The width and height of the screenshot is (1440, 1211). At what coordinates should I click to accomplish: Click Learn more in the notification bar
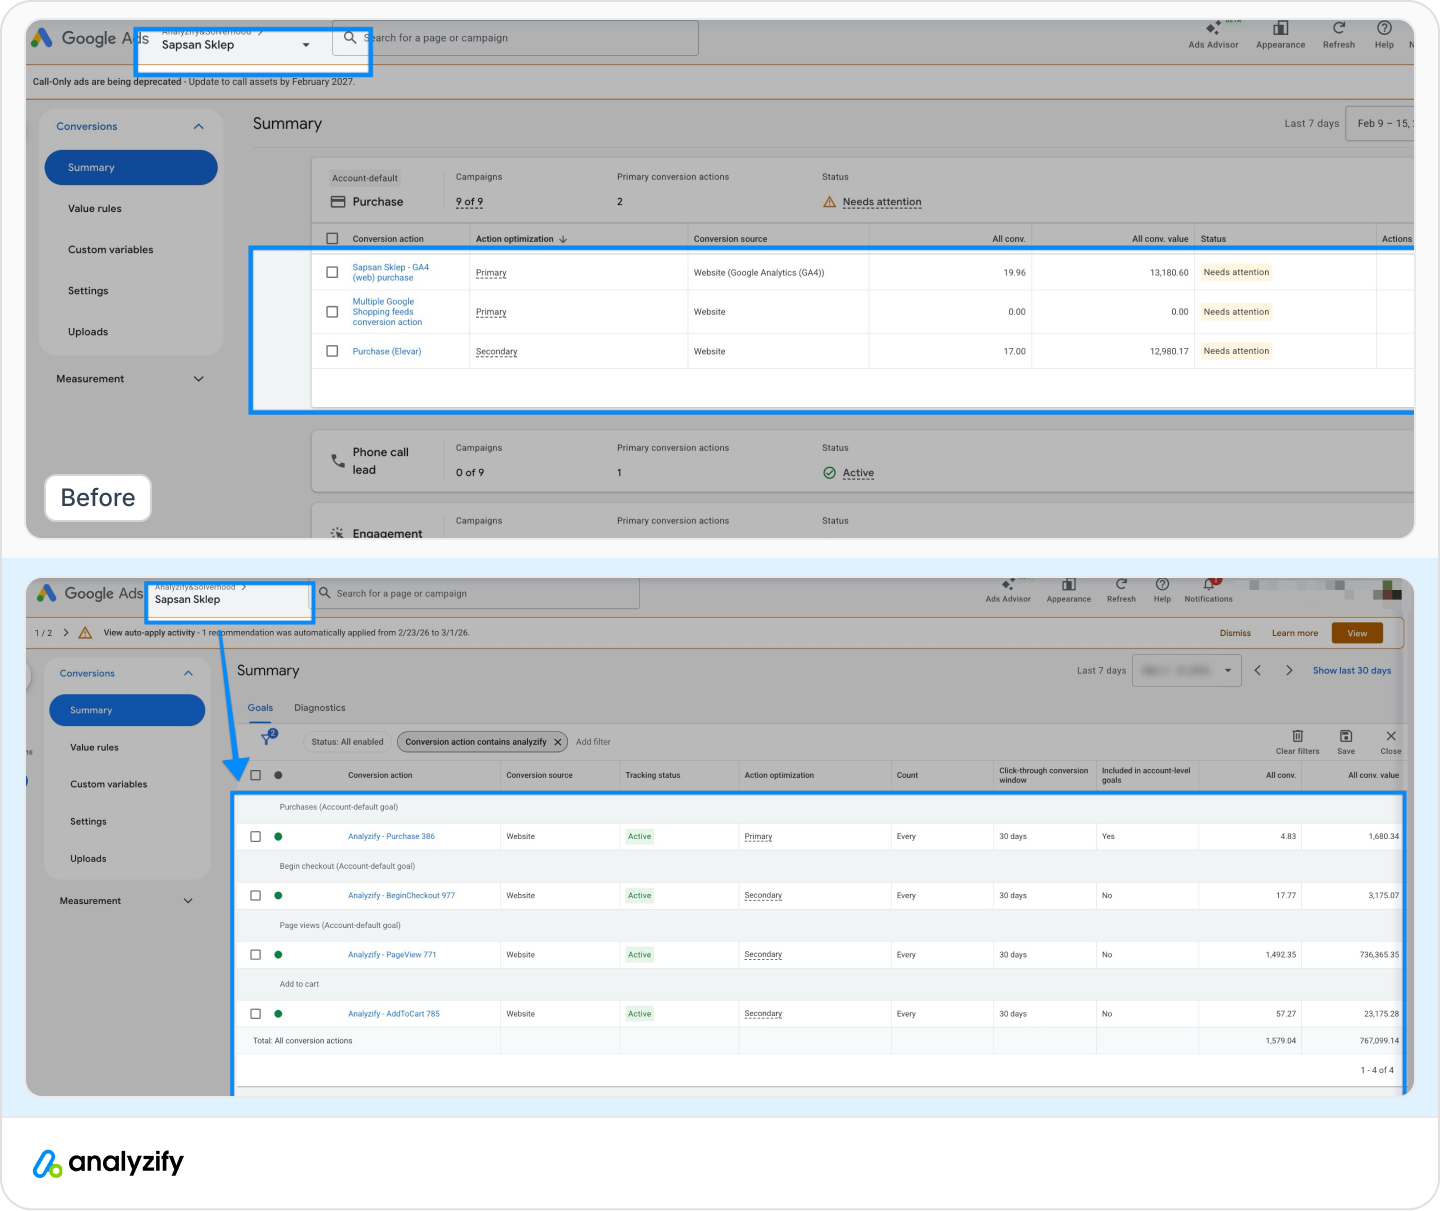[x=1295, y=633]
